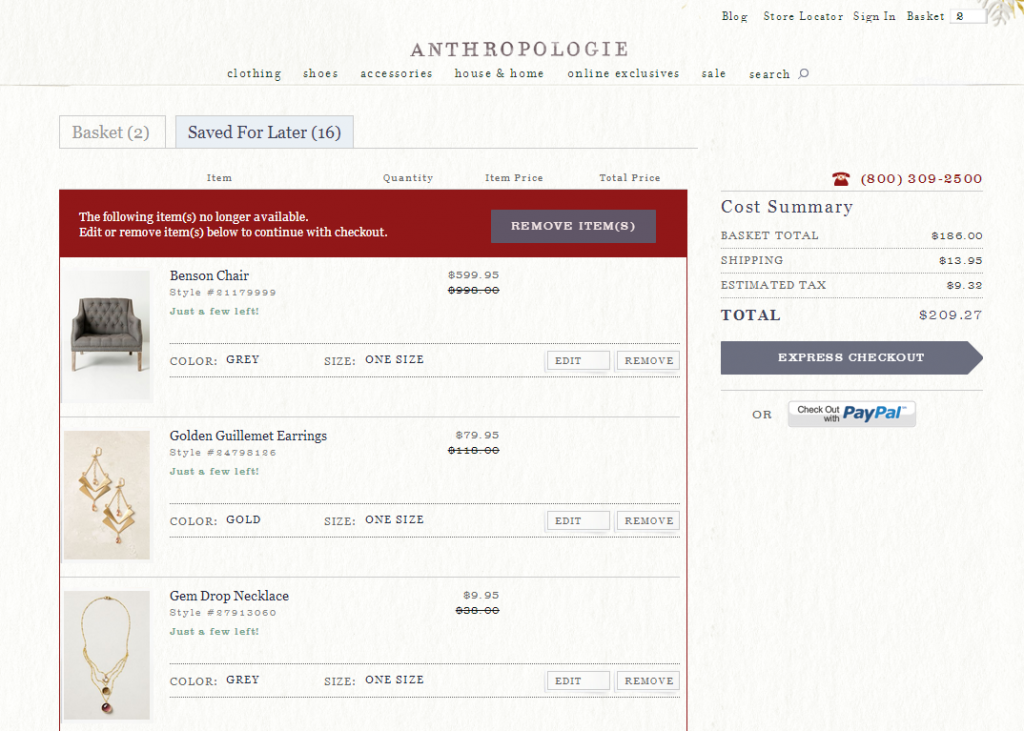Screen dimensions: 1024x731
Task: Edit the Gem Drop Necklace item
Action: coord(578,681)
